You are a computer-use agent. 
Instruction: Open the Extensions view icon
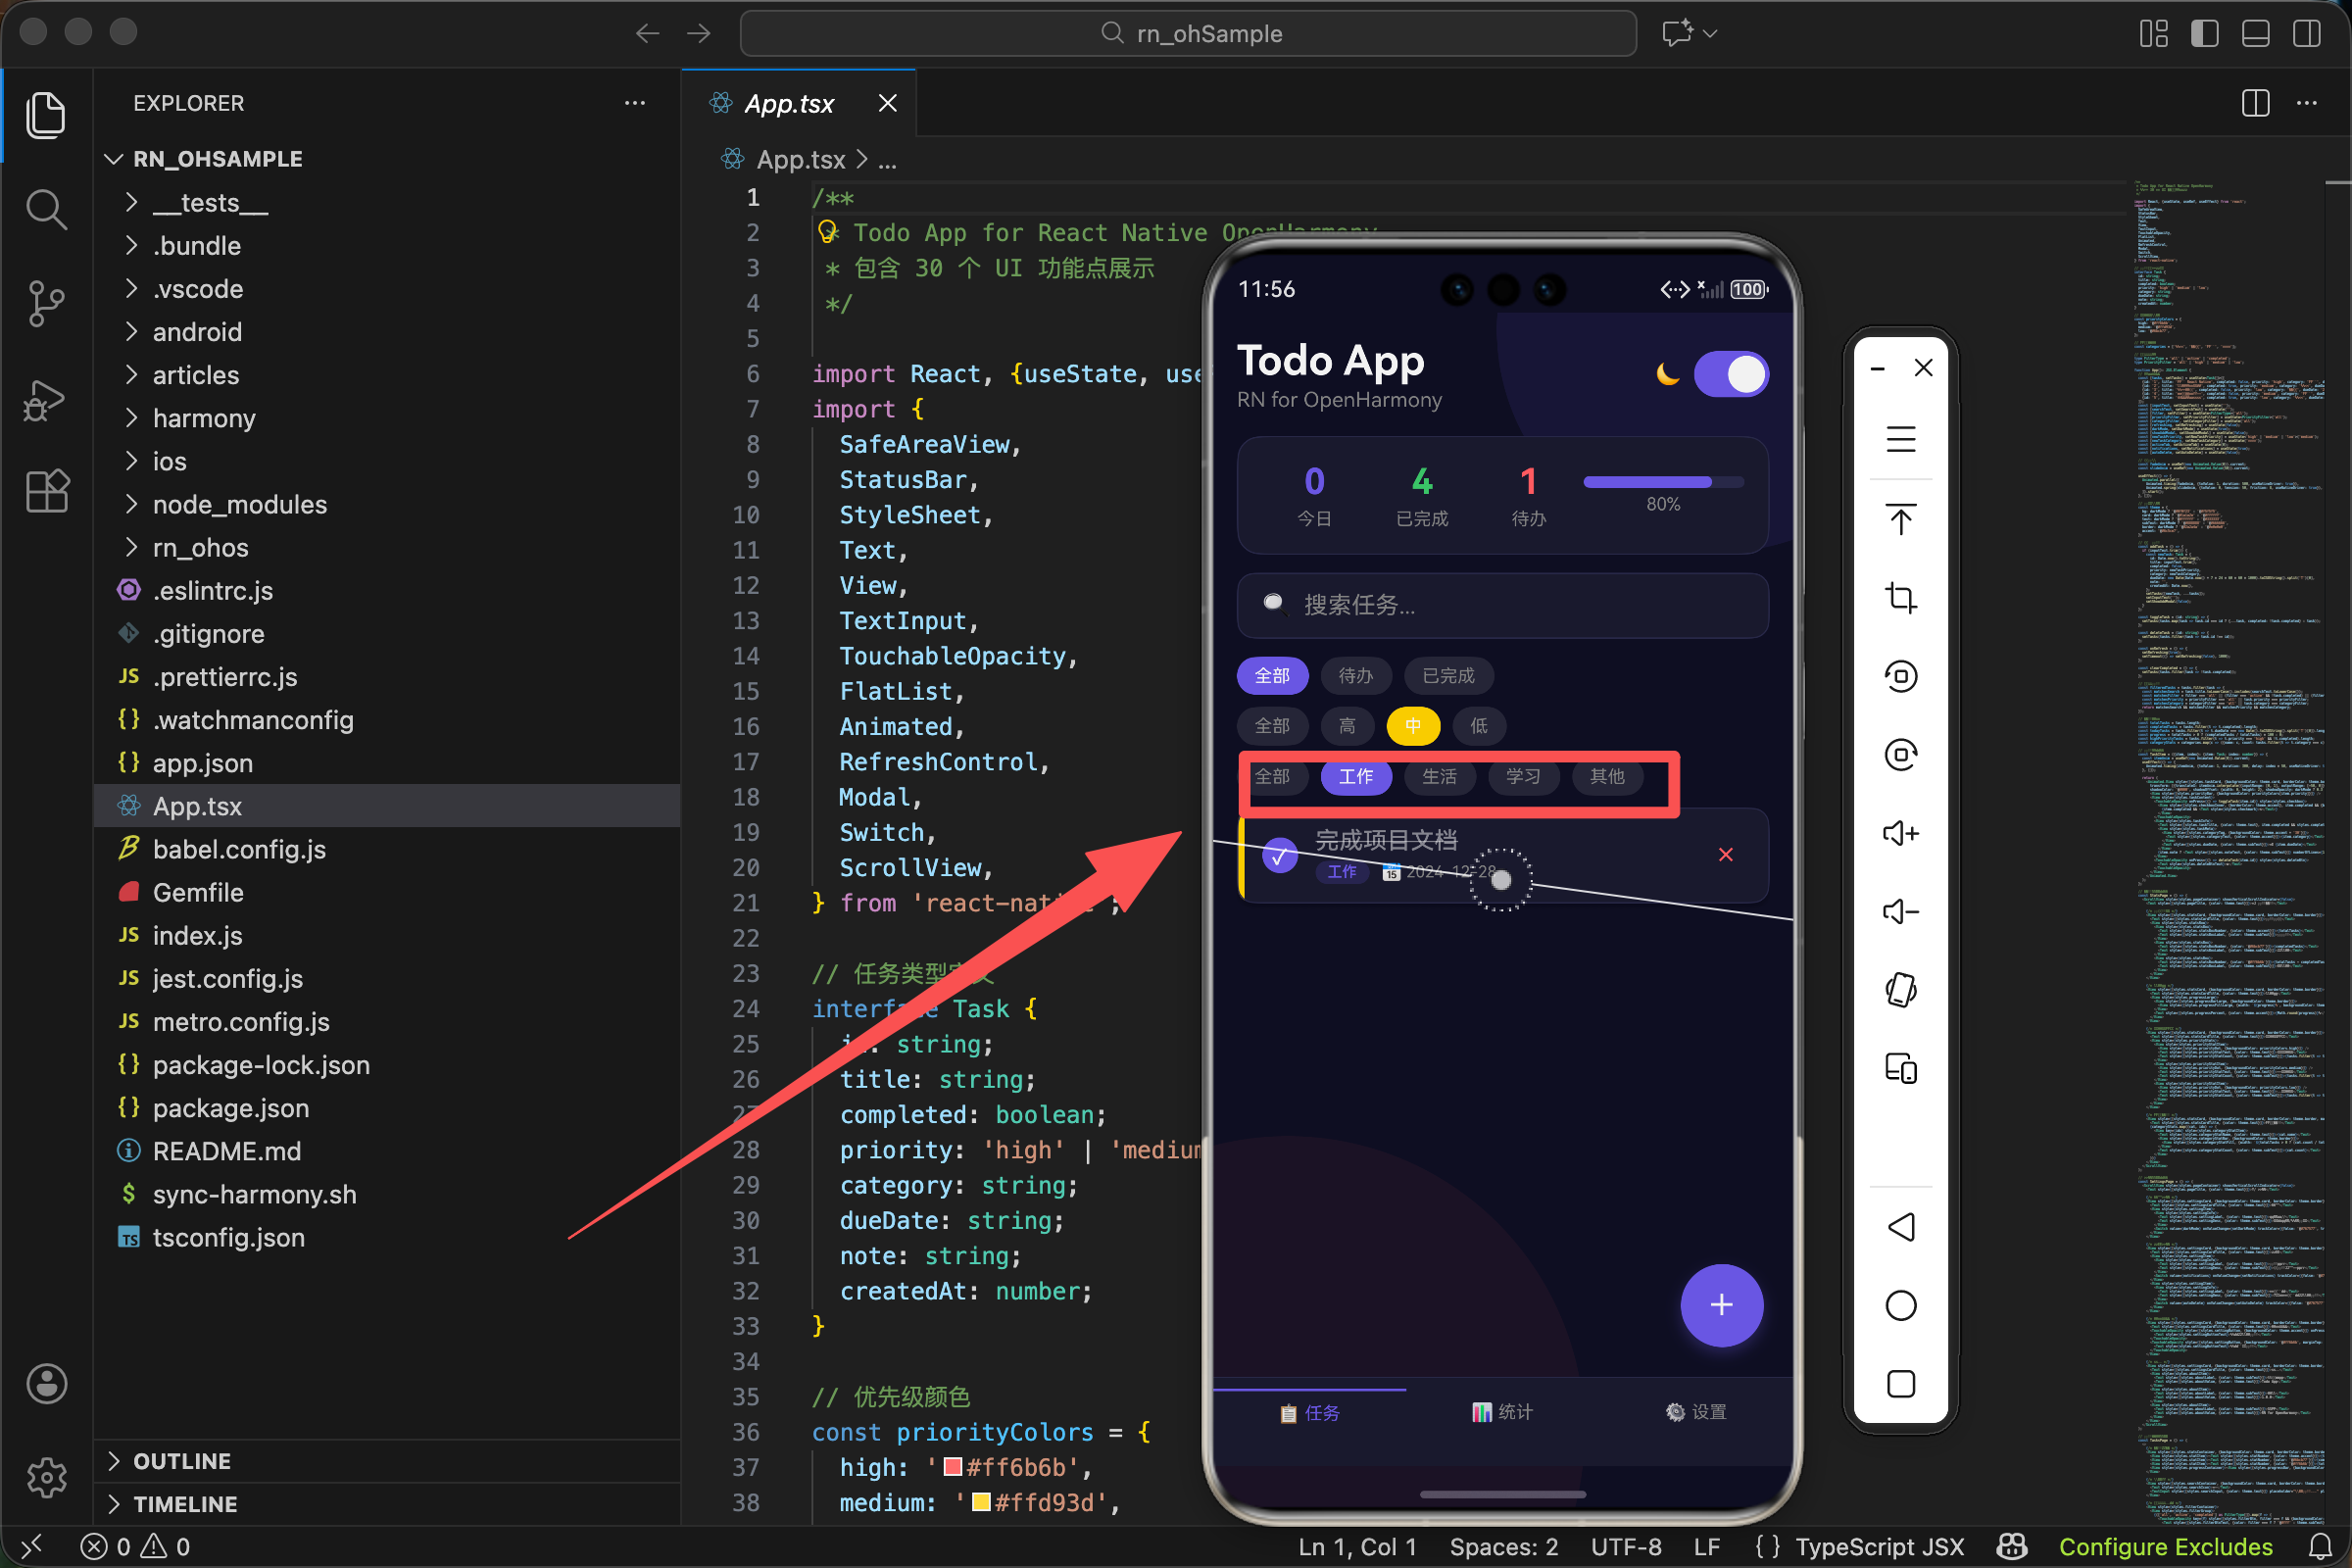point(46,491)
